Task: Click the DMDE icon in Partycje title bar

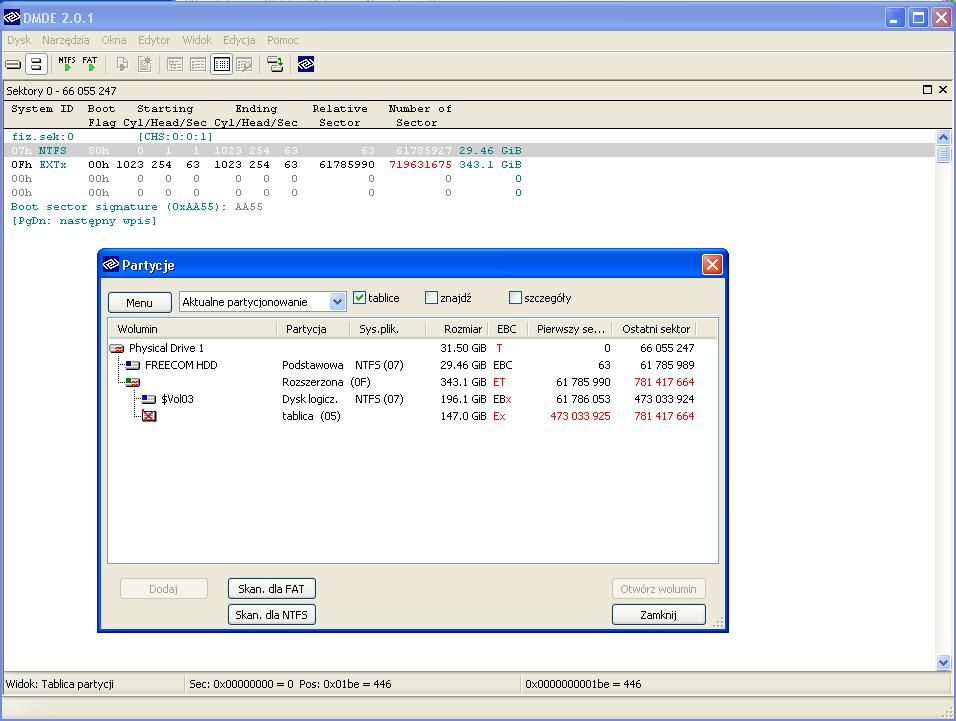Action: pos(110,265)
